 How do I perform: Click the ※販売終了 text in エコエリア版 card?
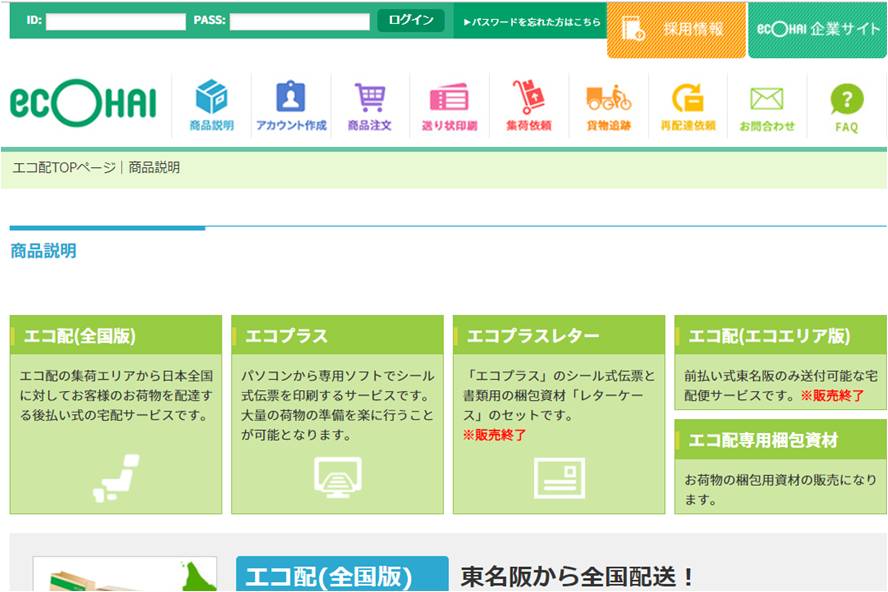tap(832, 395)
